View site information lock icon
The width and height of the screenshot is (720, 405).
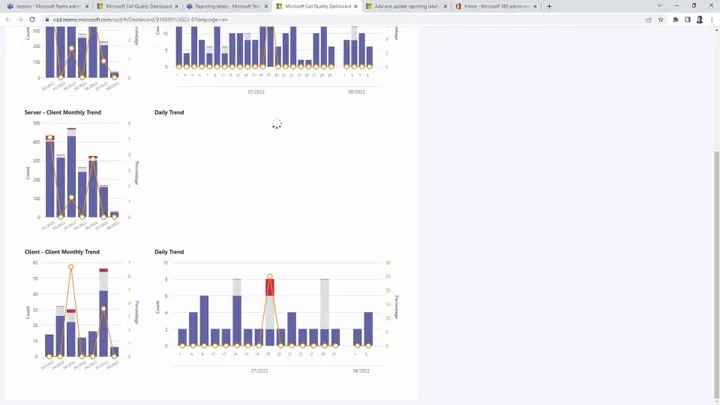click(x=47, y=20)
